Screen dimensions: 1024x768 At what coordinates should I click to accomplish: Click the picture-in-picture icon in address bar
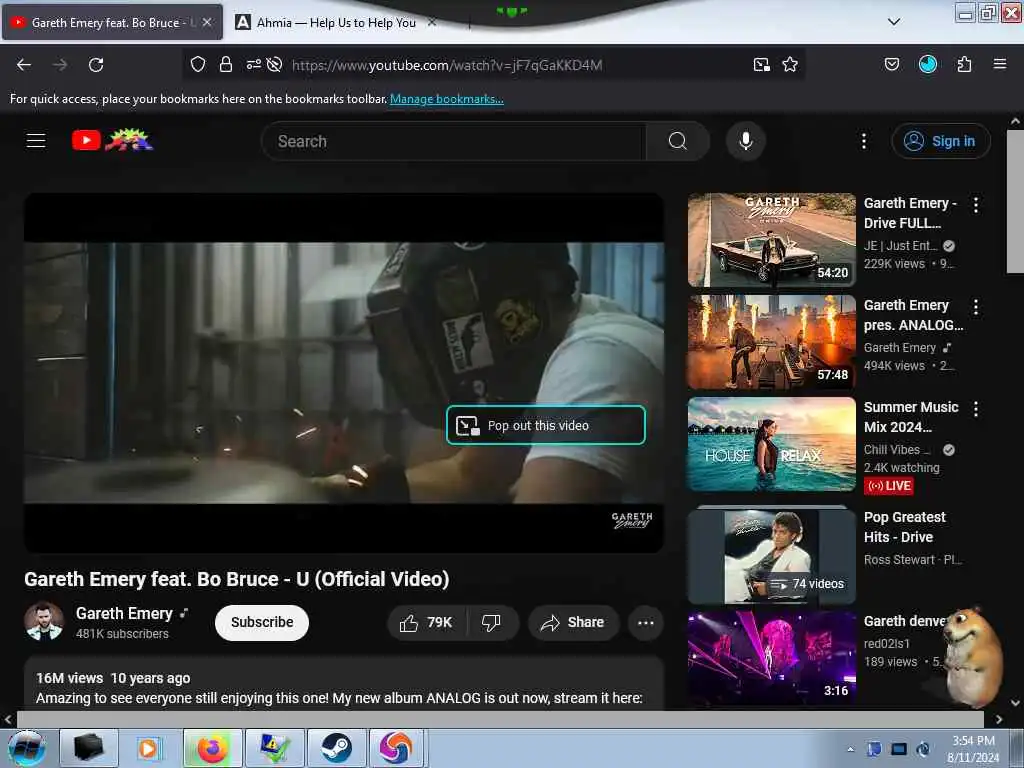761,64
